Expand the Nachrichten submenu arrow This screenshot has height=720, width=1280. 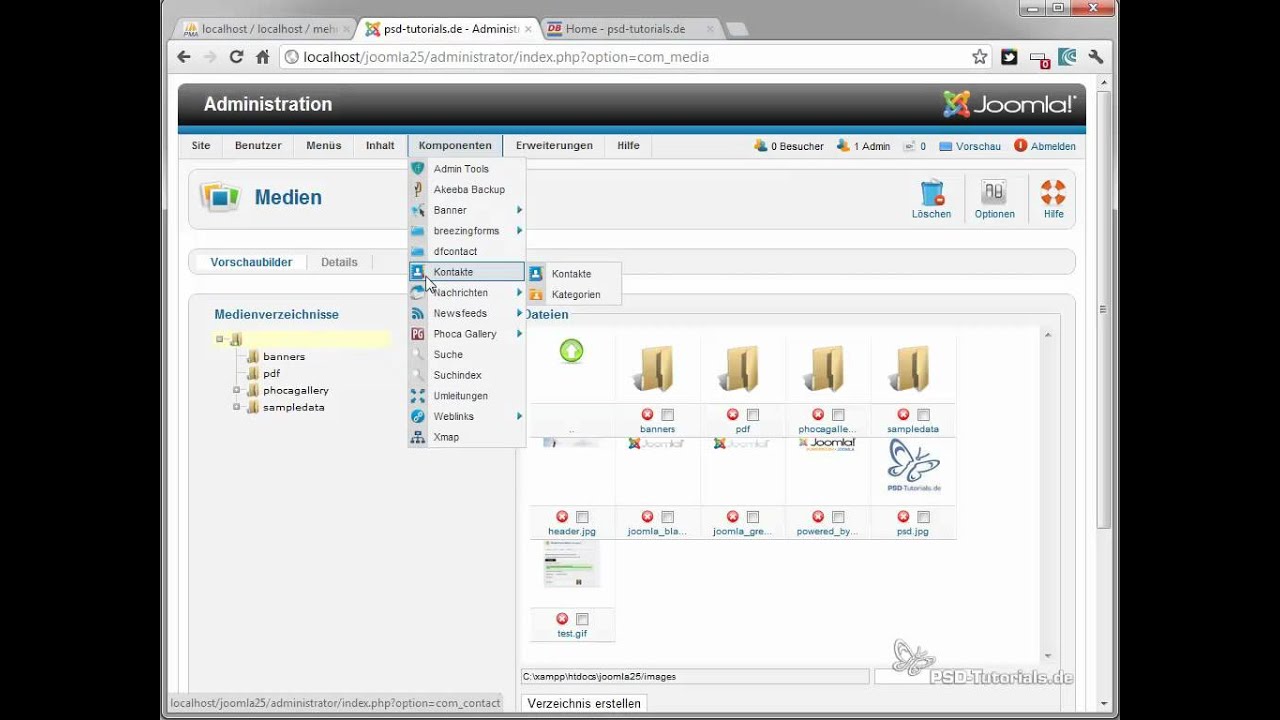tap(519, 293)
